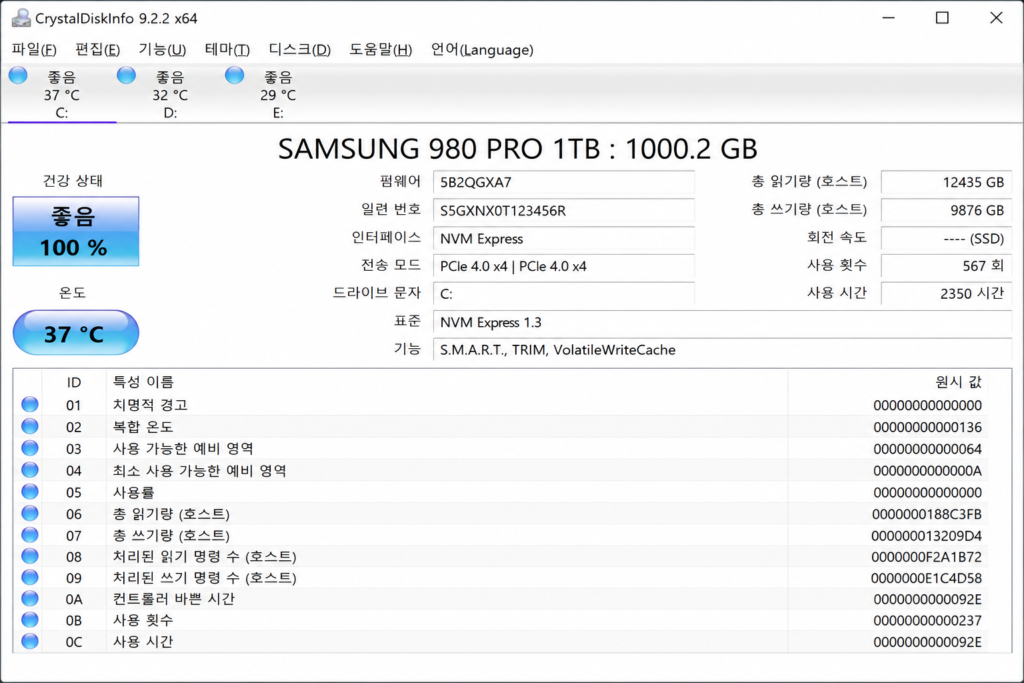Click status orb for attribute 0B 사용 횟수
1024x683 pixels.
[30, 620]
